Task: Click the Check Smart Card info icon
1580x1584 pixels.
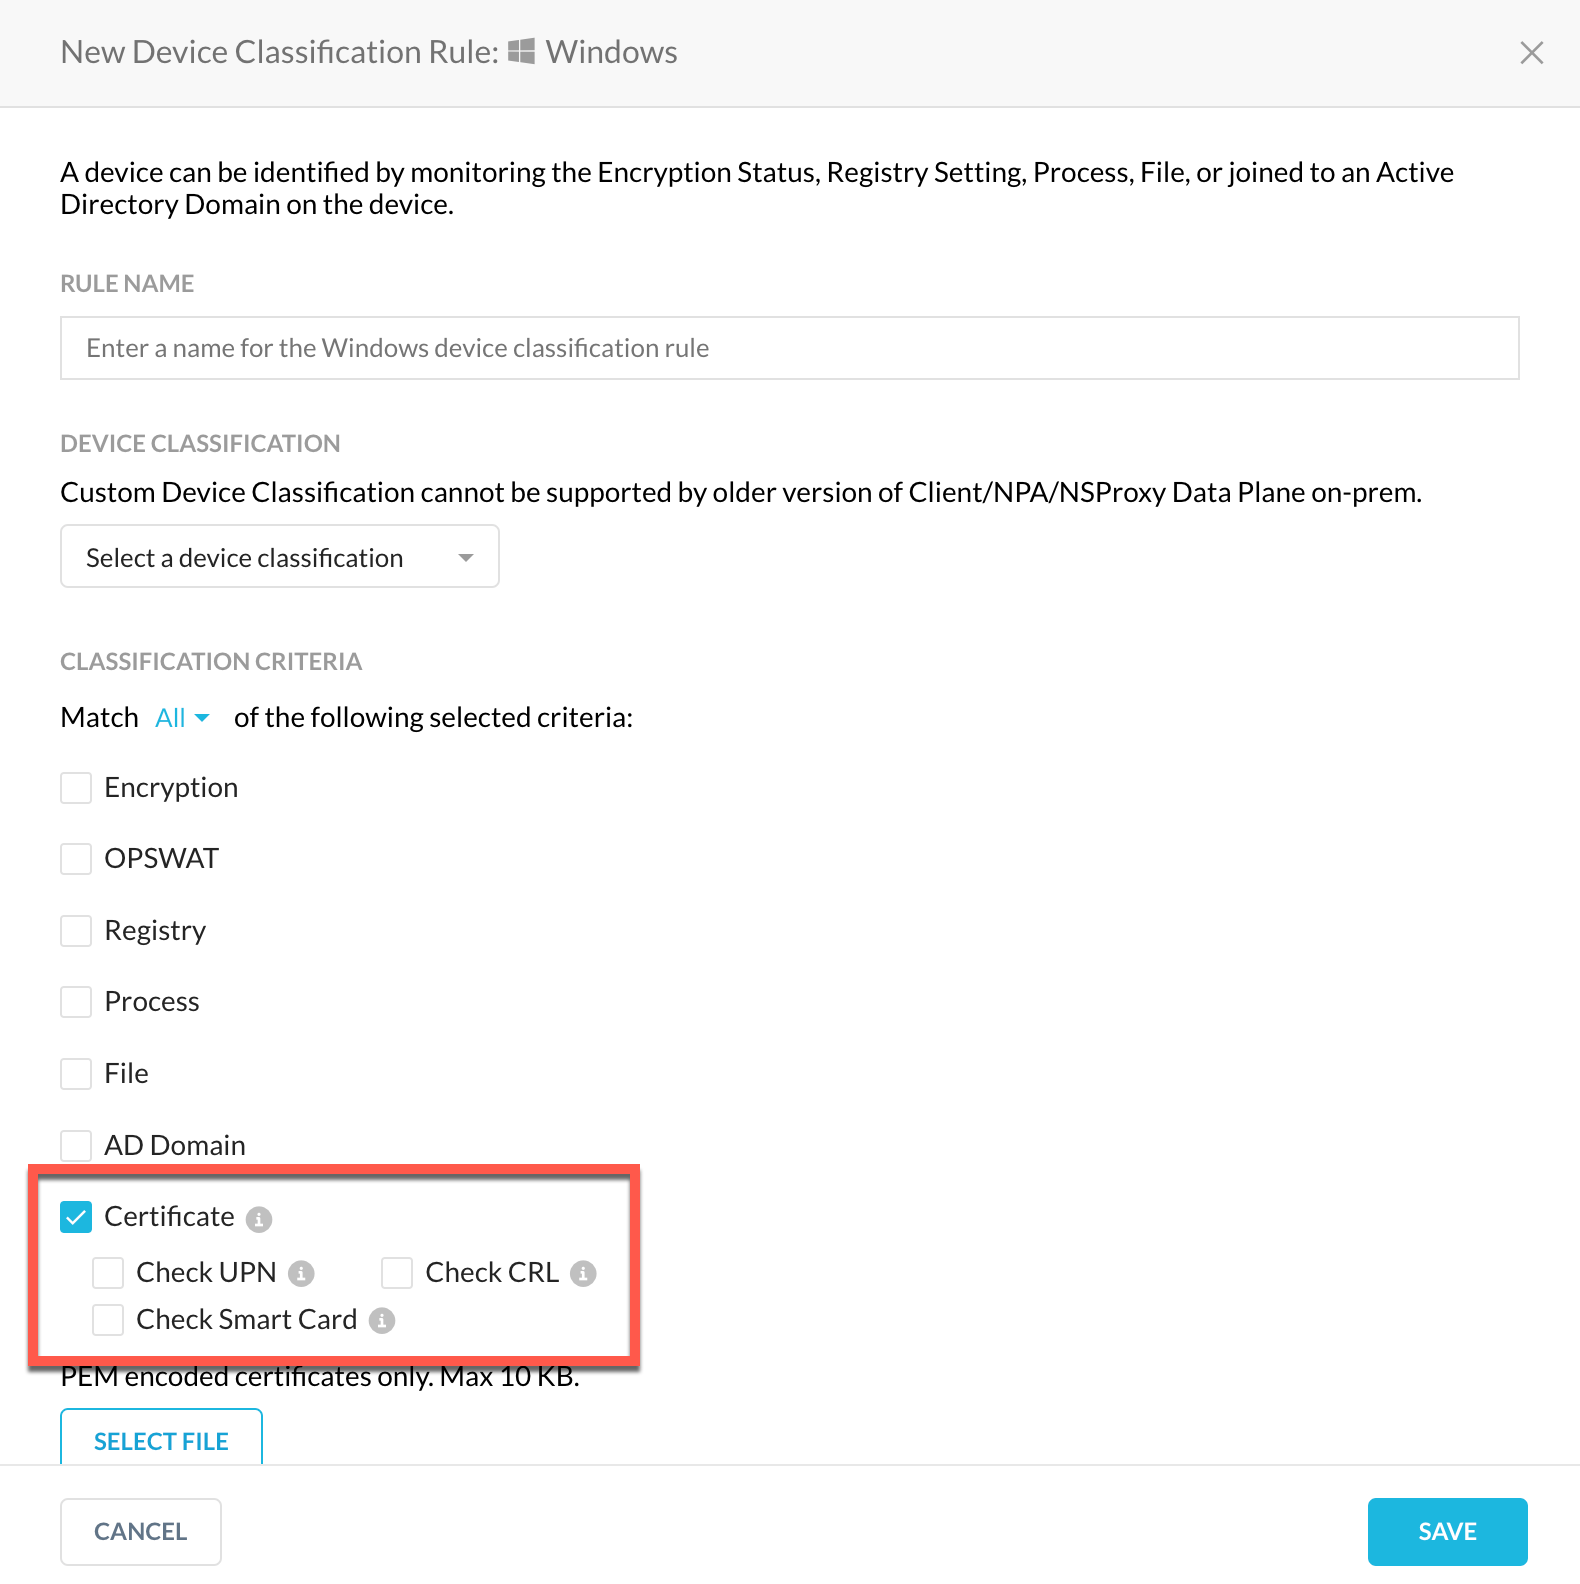Action: coord(382,1321)
